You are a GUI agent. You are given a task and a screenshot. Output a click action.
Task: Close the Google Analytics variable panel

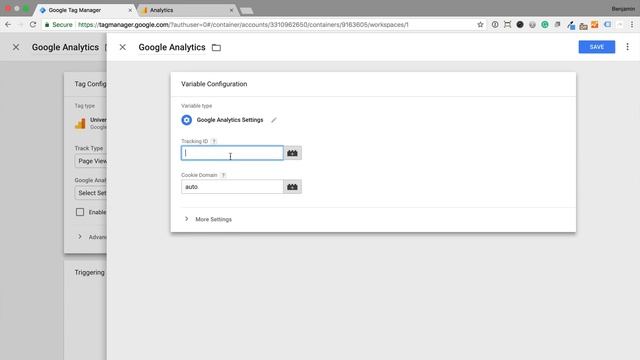(122, 47)
